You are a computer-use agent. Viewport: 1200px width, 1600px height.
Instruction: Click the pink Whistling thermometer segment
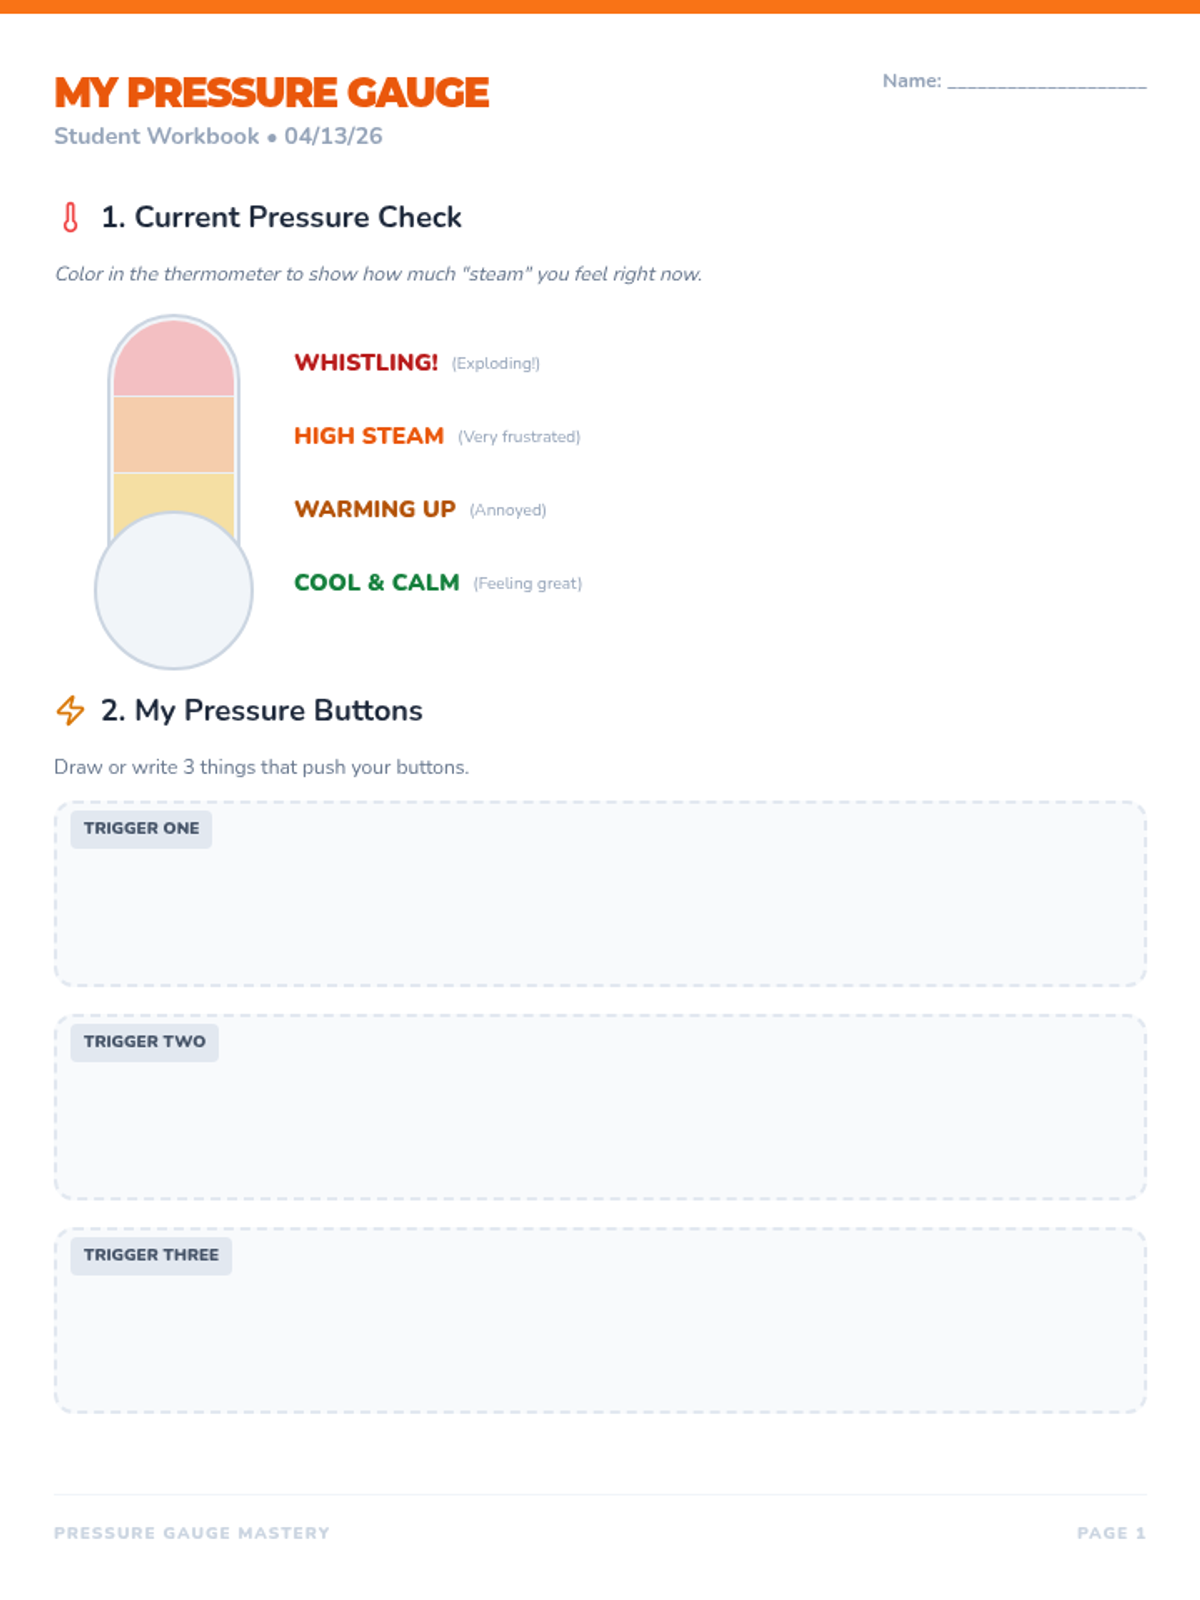click(x=174, y=360)
